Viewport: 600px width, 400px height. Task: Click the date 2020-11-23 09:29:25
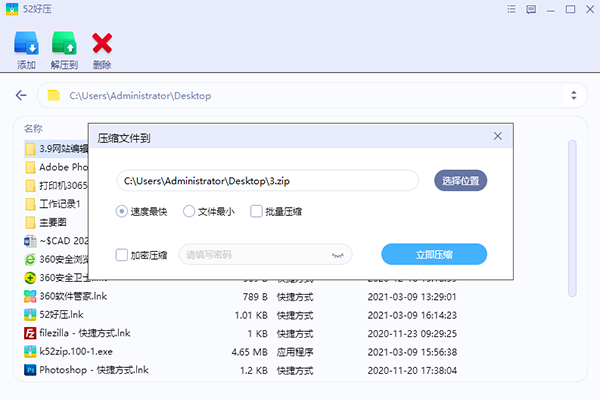pos(412,333)
